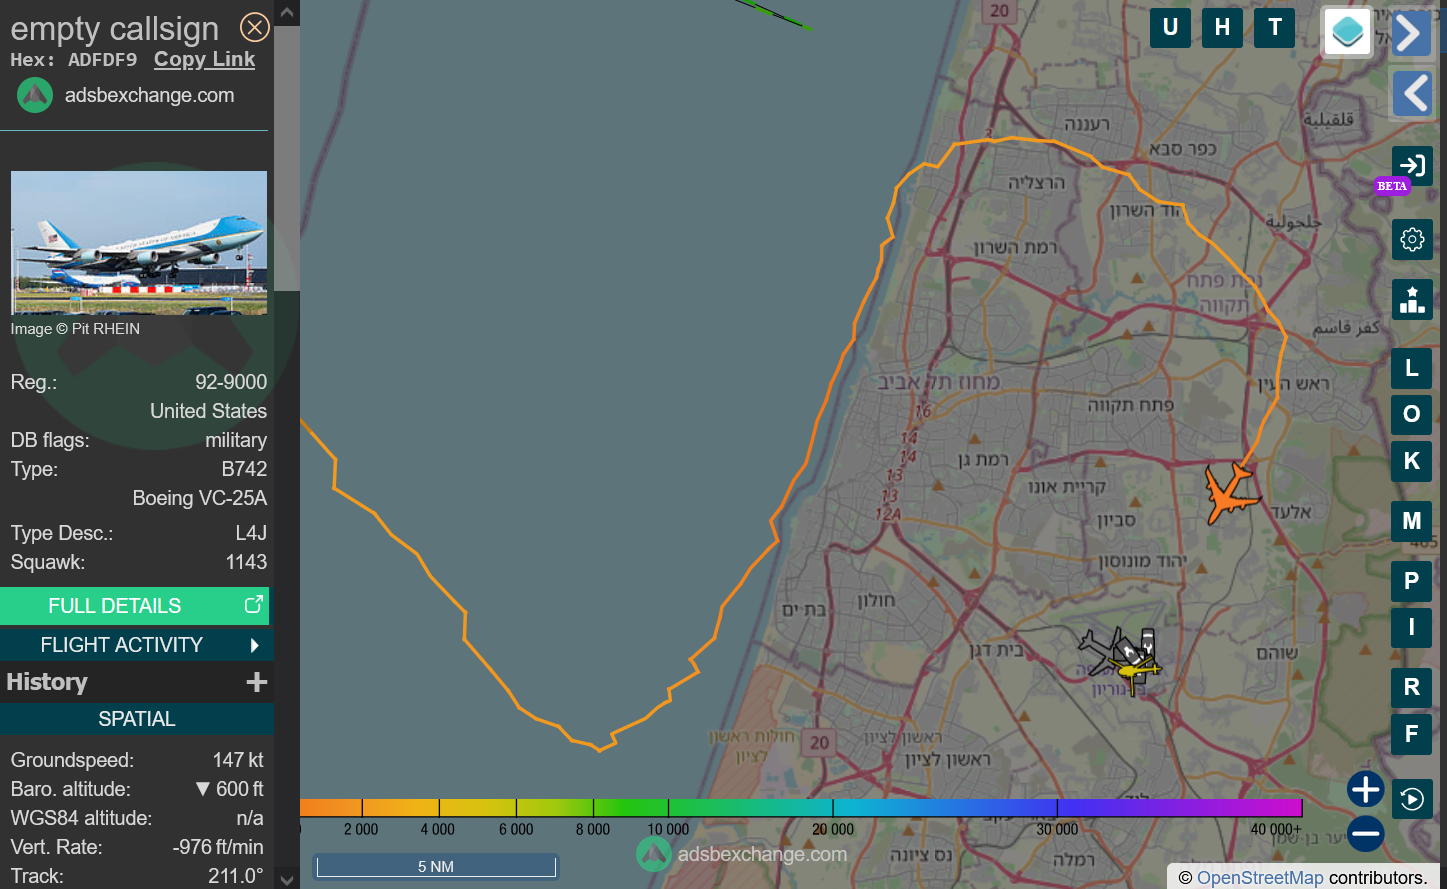Click the altitude color scale bar
The width and height of the screenshot is (1447, 889).
pyautogui.click(x=800, y=808)
